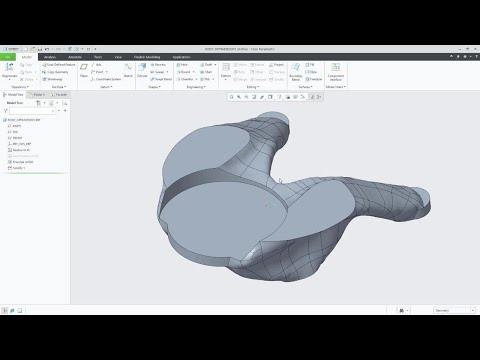Create a Coordinate System

[x=106, y=79]
